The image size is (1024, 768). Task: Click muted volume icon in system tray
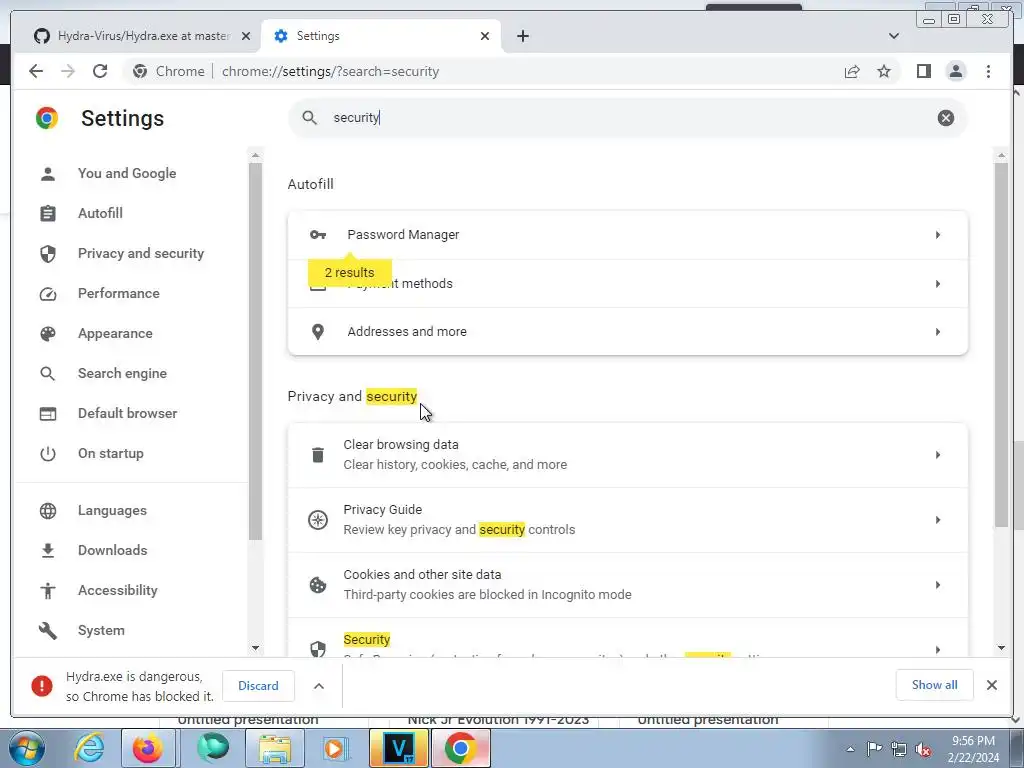coord(923,749)
